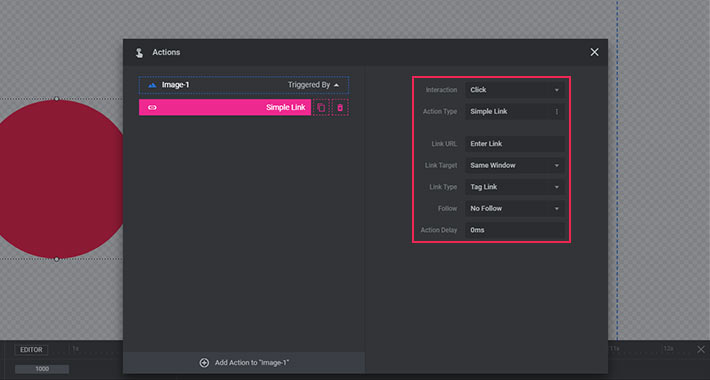The width and height of the screenshot is (710, 380).
Task: Close the timeline panel with X
Action: [701, 349]
